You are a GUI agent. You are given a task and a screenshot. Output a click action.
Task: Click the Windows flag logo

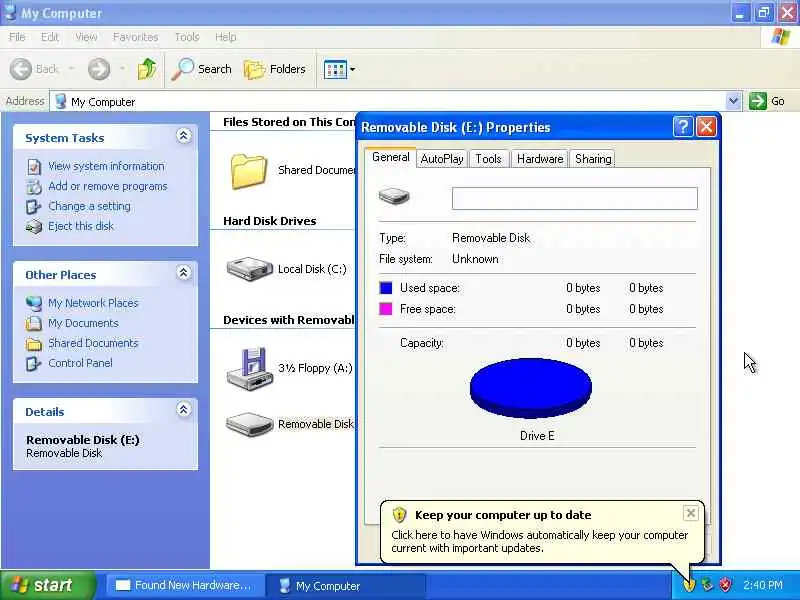[780, 37]
